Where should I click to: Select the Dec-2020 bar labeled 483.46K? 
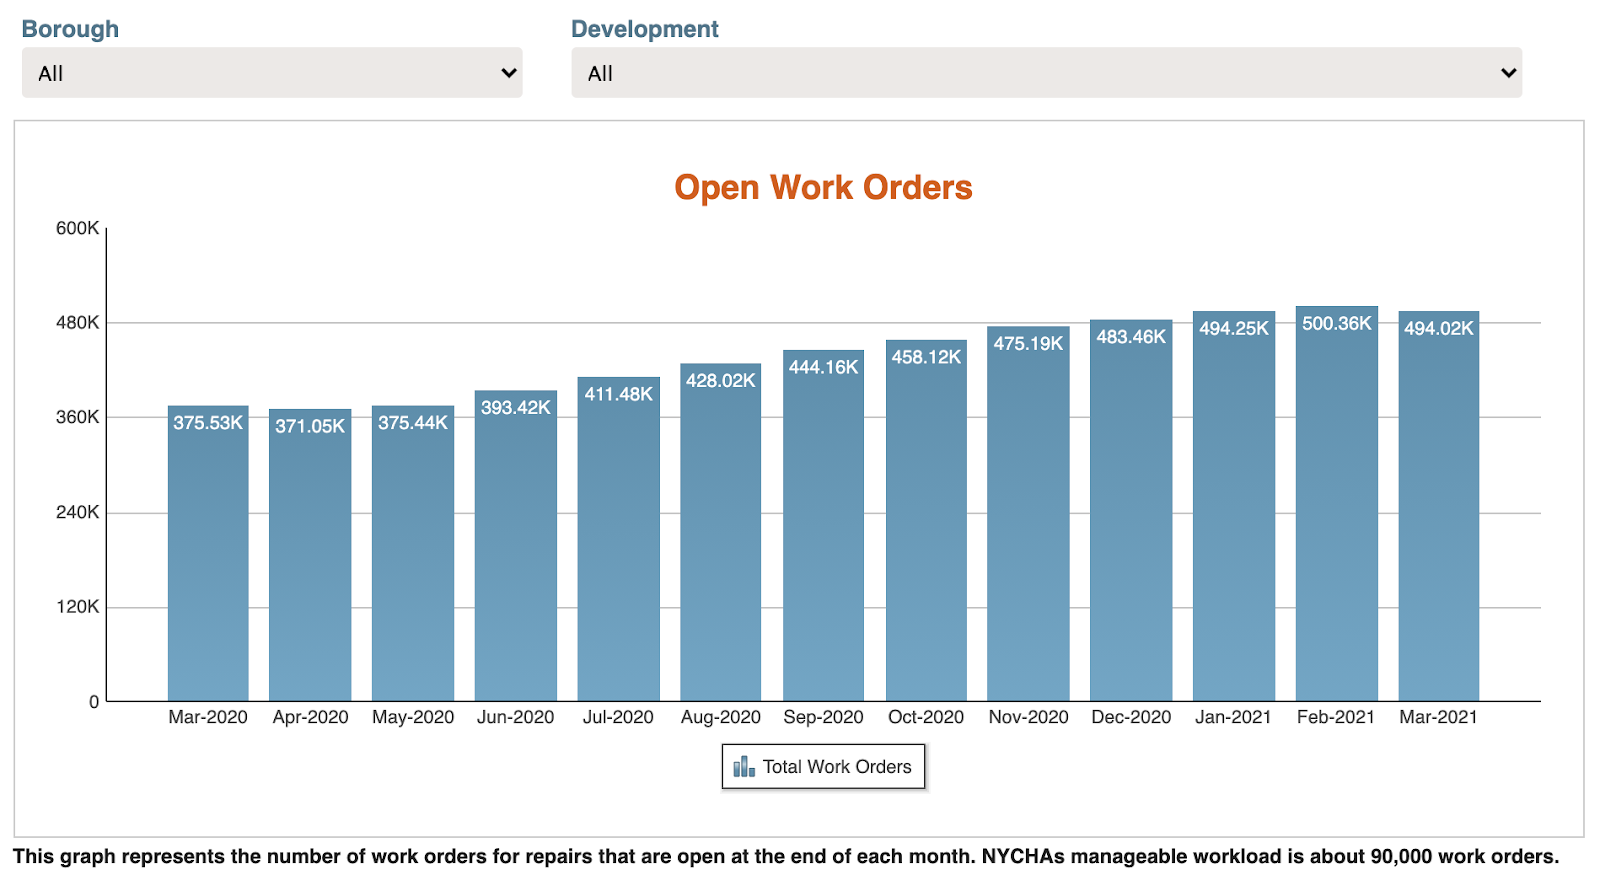click(1131, 510)
